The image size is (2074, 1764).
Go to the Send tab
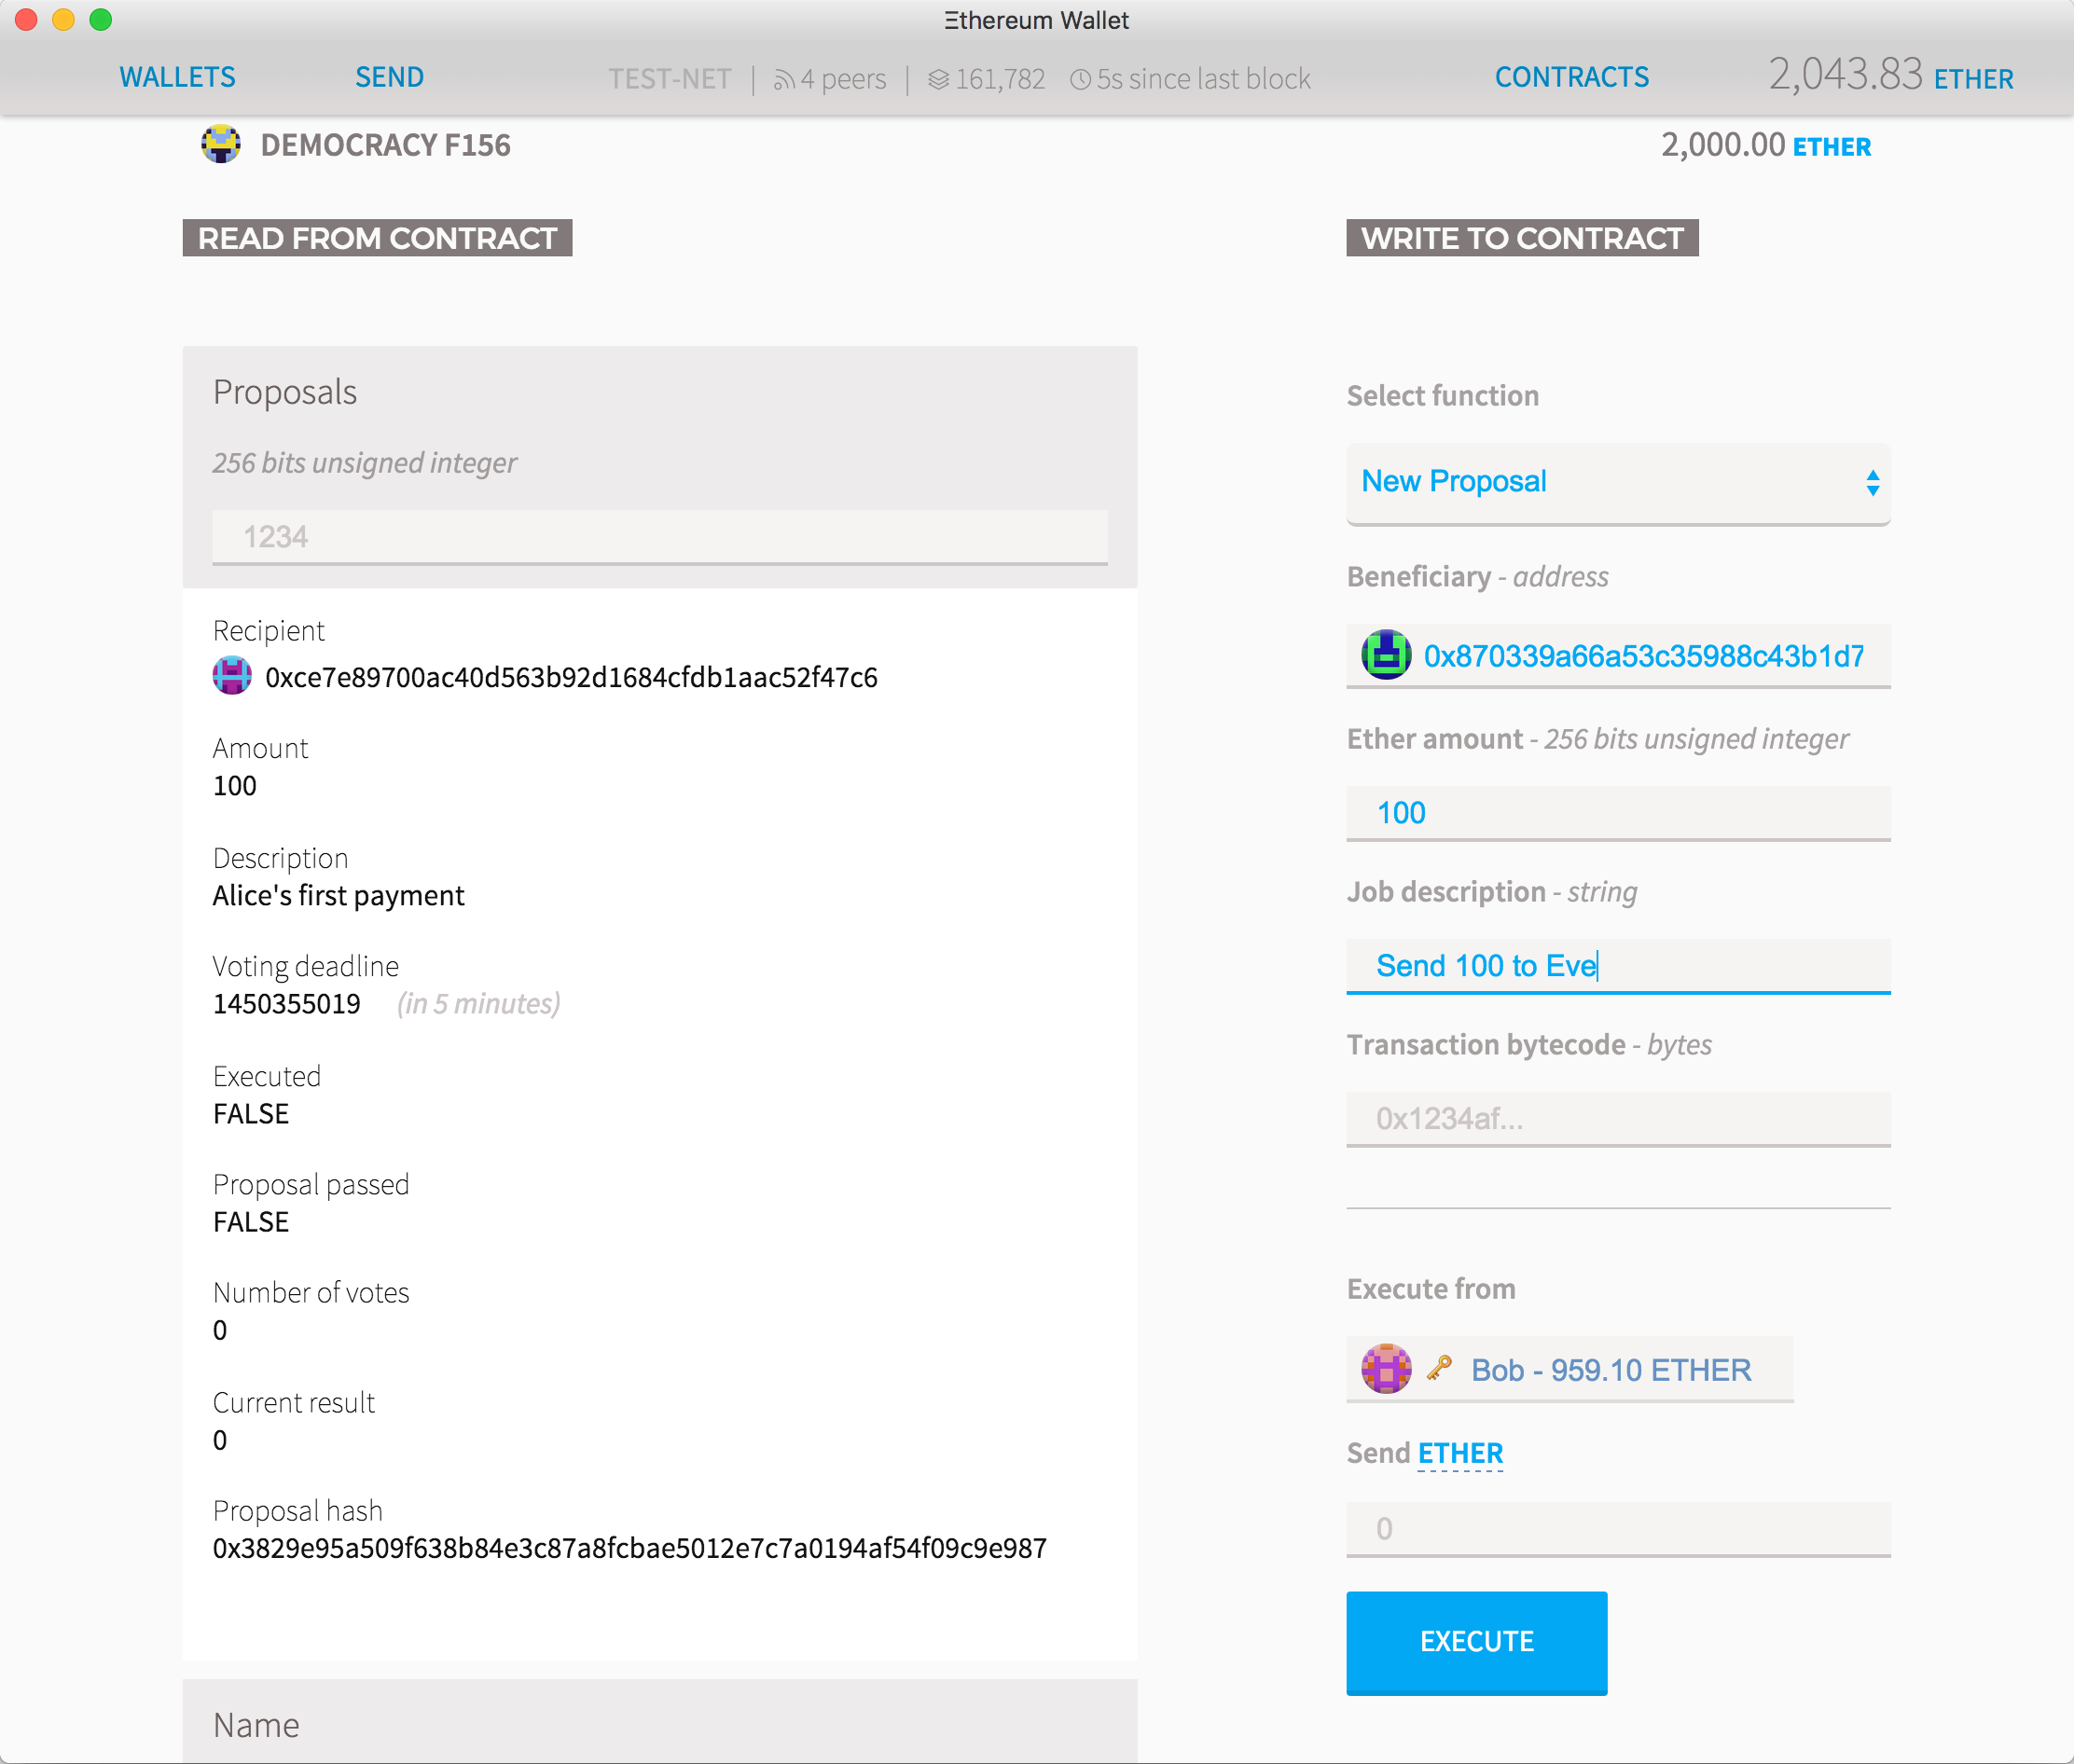pos(389,77)
